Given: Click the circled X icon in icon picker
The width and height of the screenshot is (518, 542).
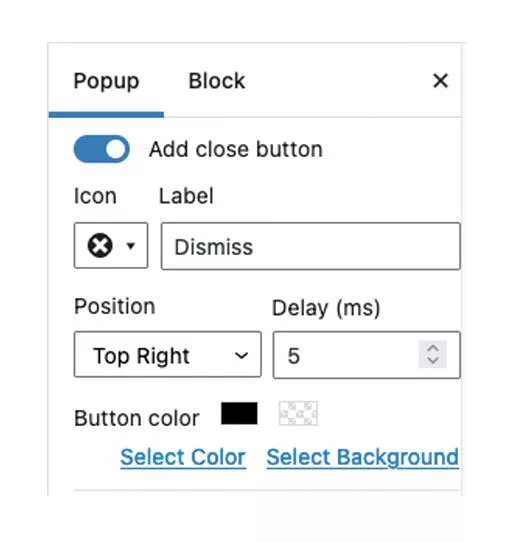Looking at the screenshot, I should coord(100,245).
